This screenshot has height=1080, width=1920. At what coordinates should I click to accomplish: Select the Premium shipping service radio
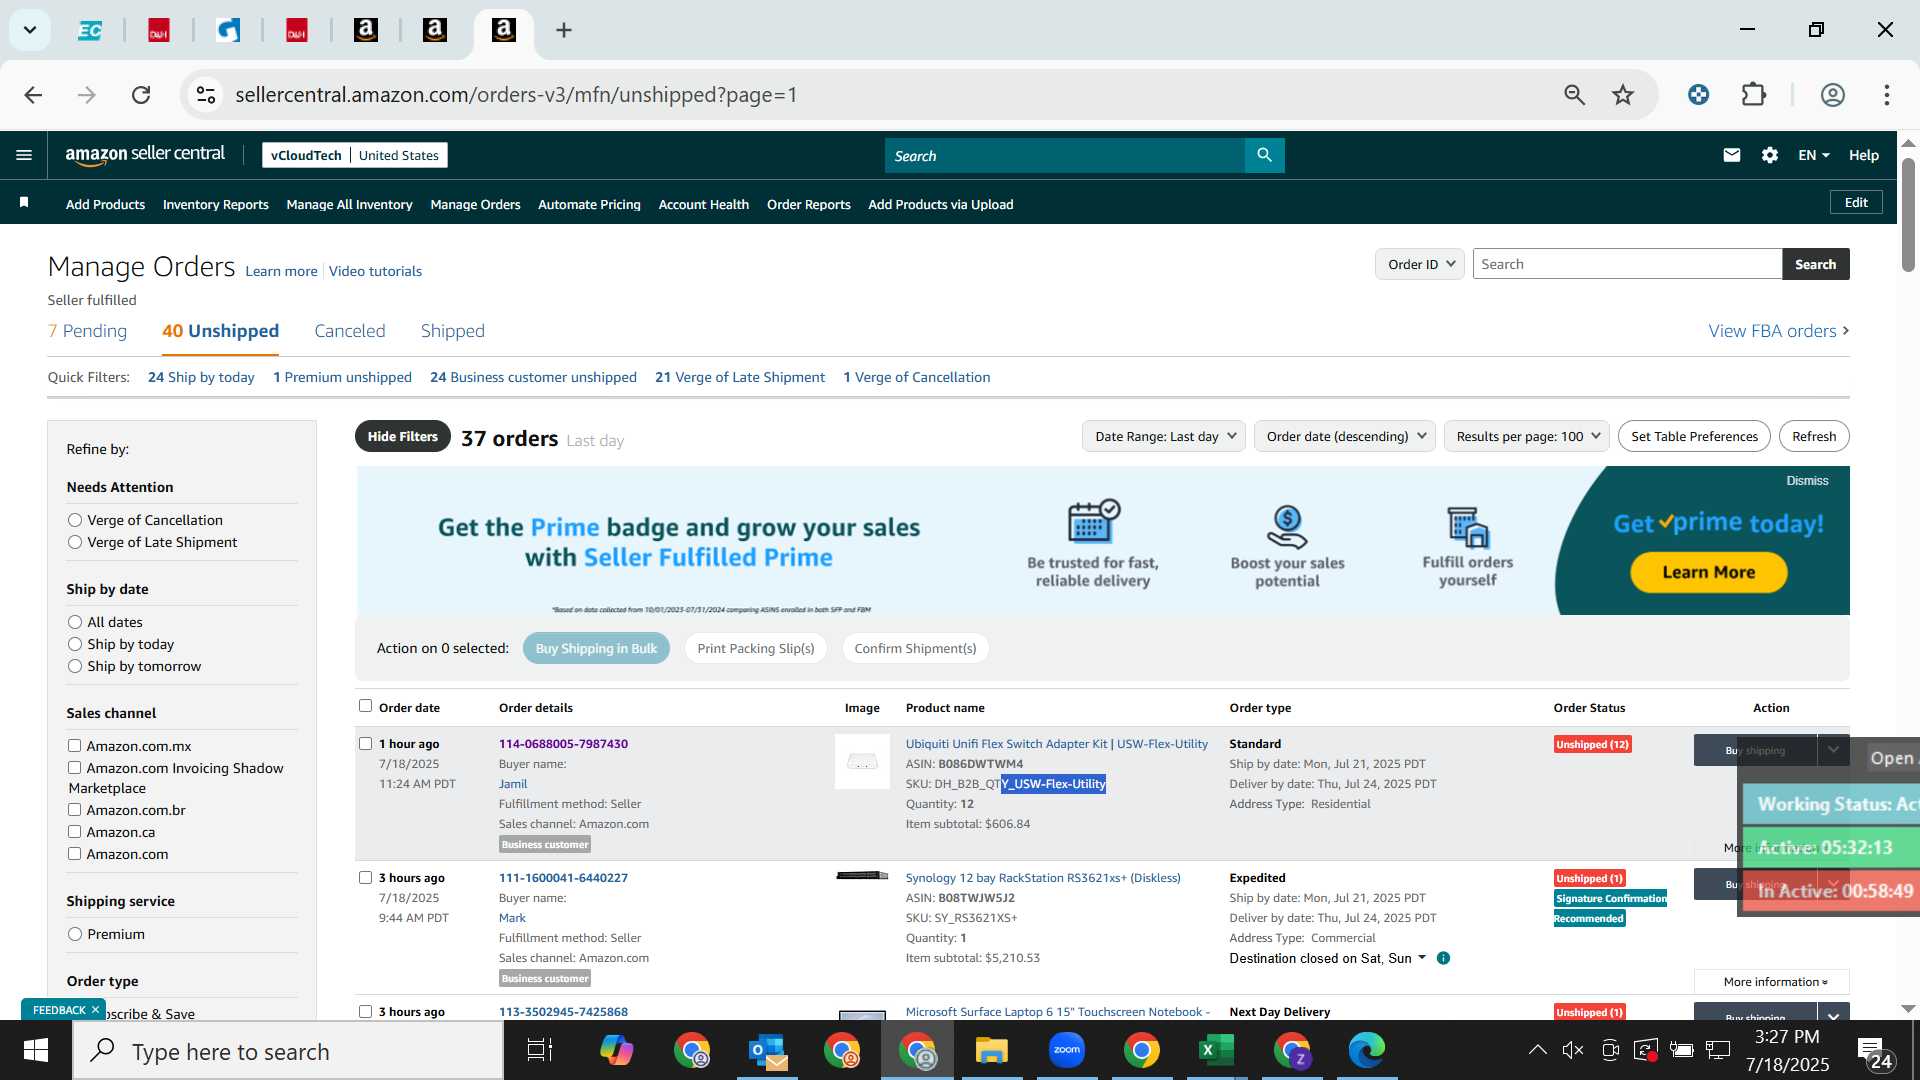pos(75,934)
